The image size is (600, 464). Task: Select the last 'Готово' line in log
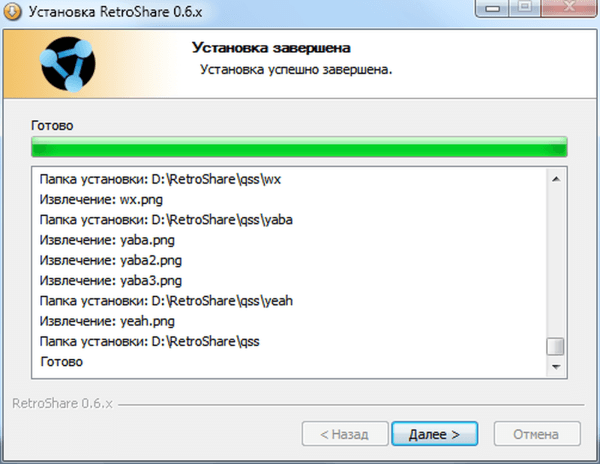62,362
